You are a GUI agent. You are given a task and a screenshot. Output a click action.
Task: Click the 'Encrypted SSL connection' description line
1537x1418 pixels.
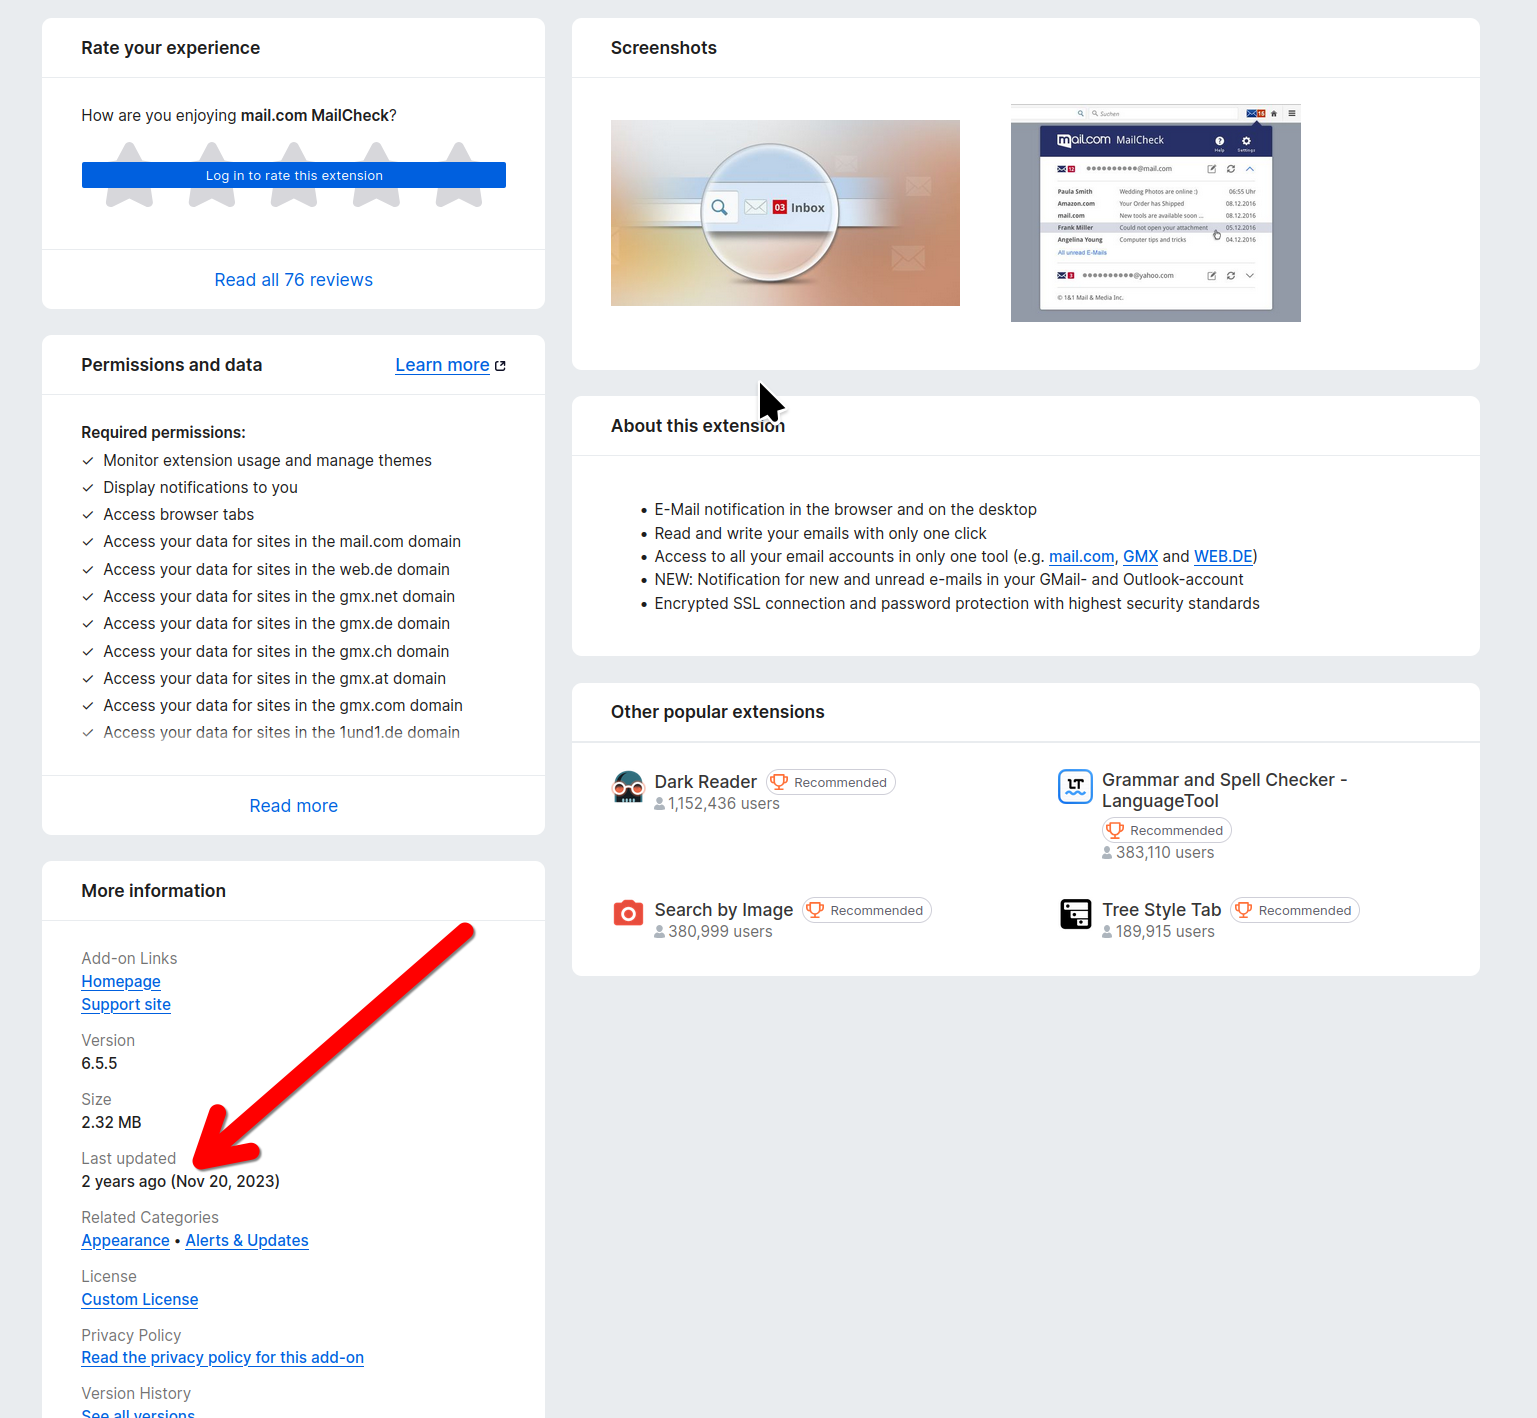pyautogui.click(x=957, y=604)
